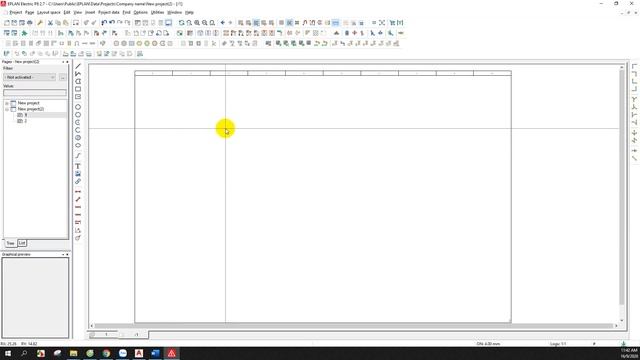This screenshot has width=640, height=360.
Task: Click the wrench settings icon
Action: tap(40, 23)
